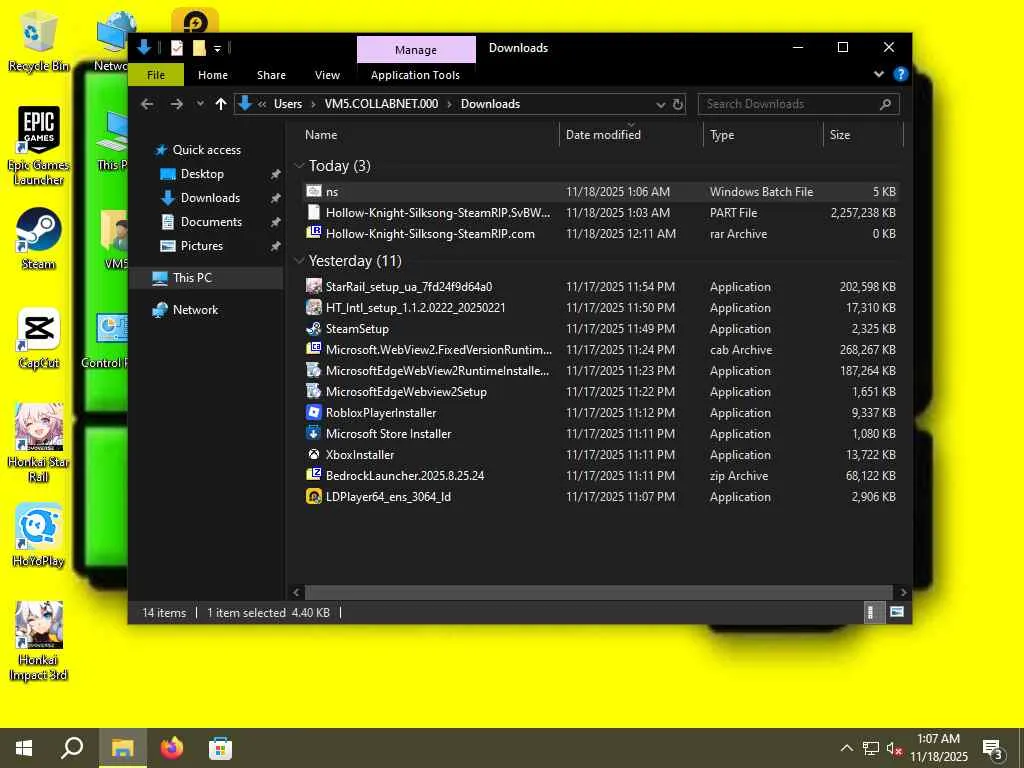Click the Manage contextual tab
The image size is (1024, 768).
coord(416,50)
